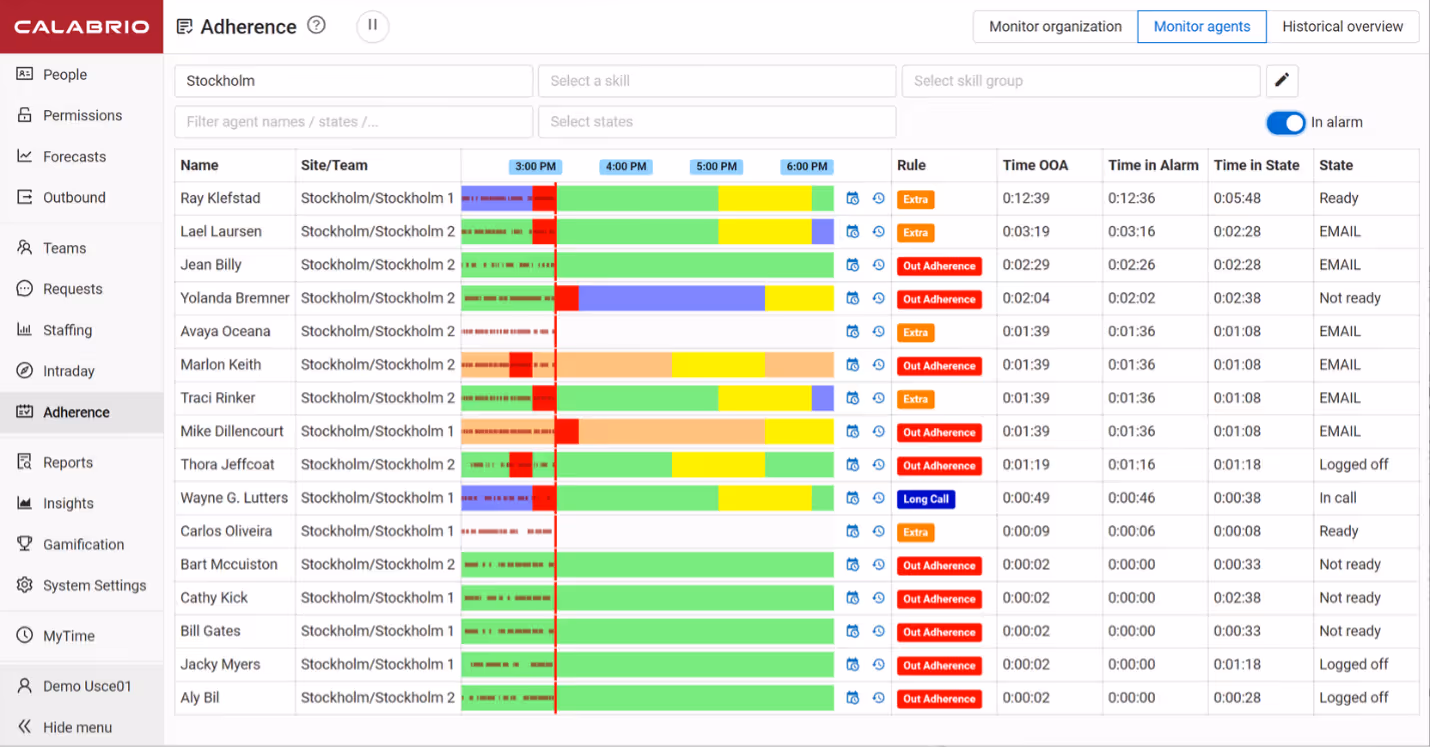Click the Filter agent names input
Viewport: 1430px width, 751px height.
[353, 122]
